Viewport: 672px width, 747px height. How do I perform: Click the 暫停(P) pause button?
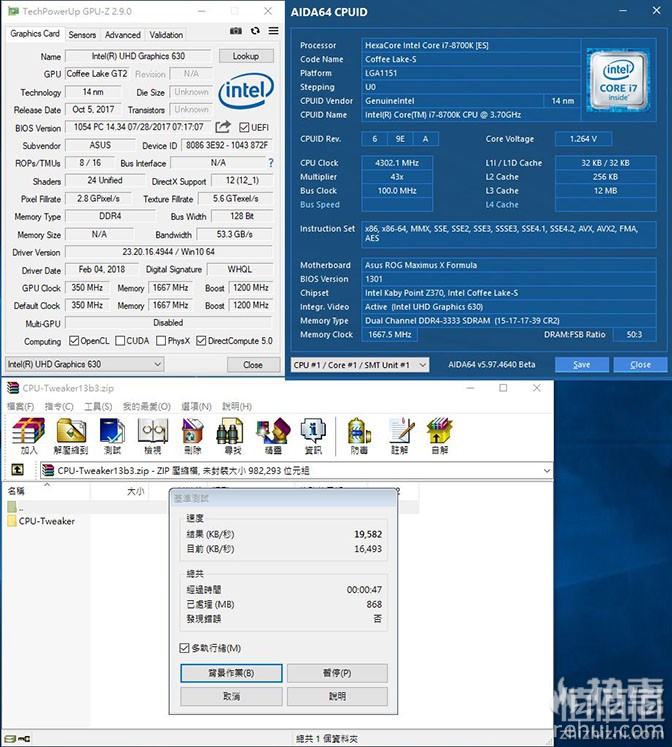point(337,673)
